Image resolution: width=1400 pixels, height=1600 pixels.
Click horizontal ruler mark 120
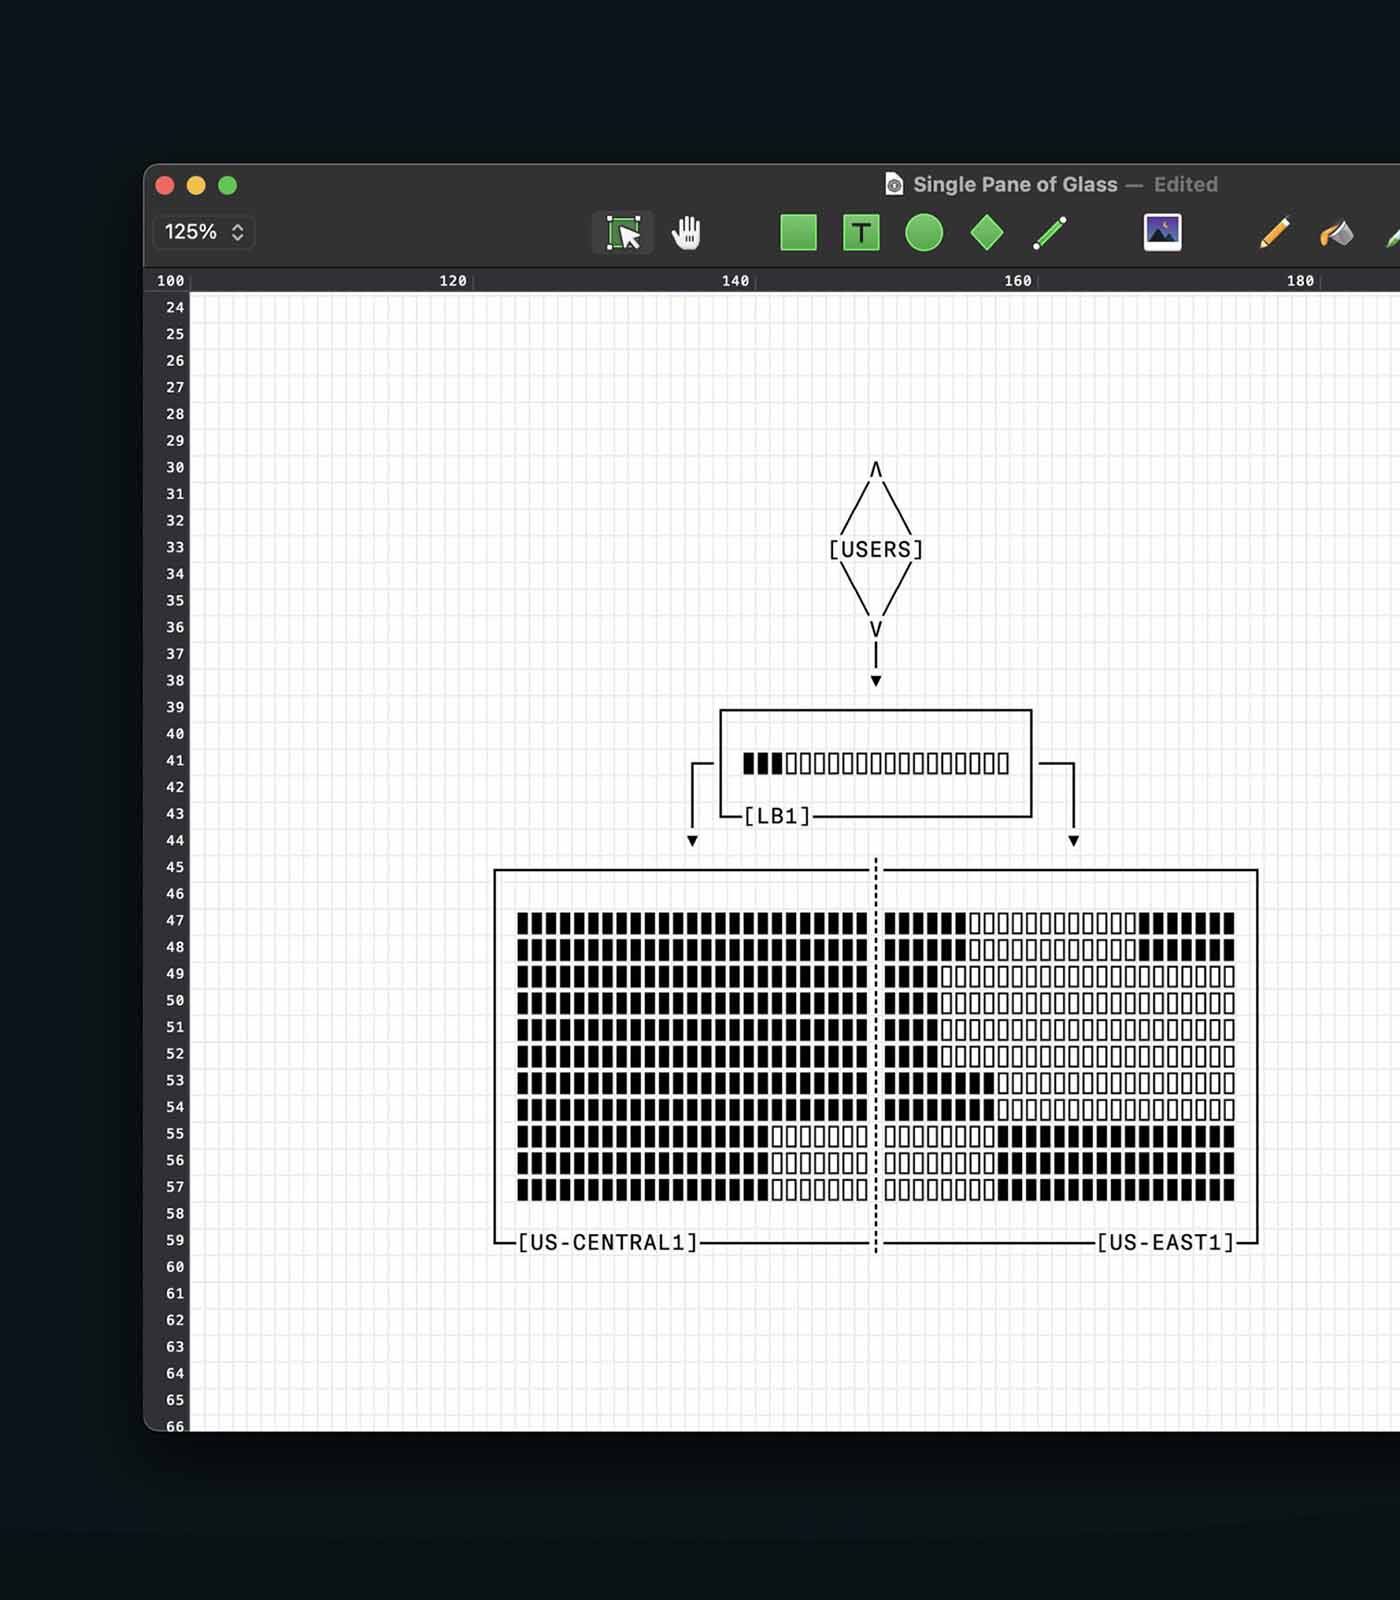click(453, 281)
